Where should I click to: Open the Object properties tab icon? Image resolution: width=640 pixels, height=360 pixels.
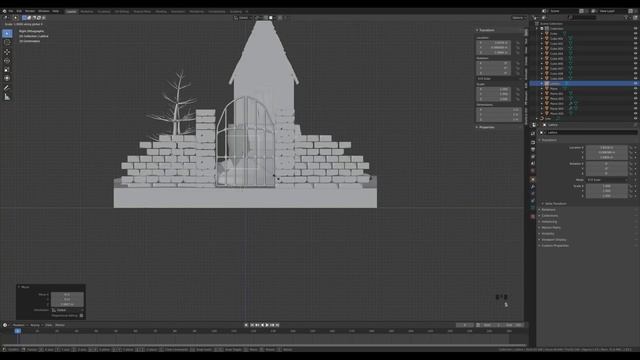(533, 179)
